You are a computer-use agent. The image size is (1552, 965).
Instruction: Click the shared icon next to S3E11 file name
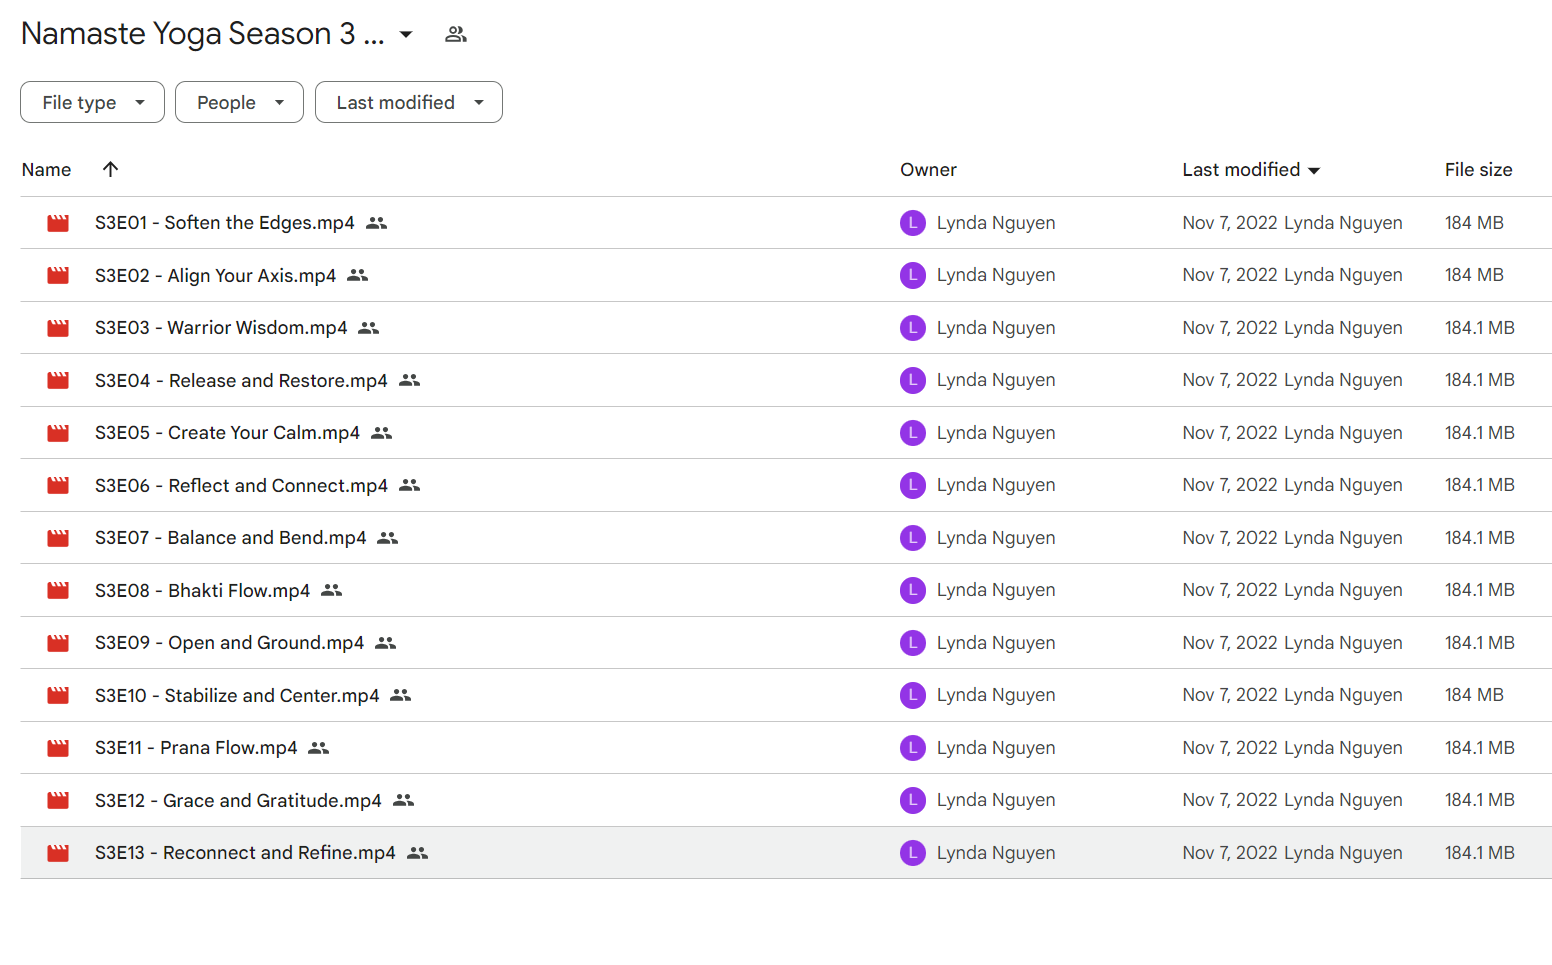319,748
